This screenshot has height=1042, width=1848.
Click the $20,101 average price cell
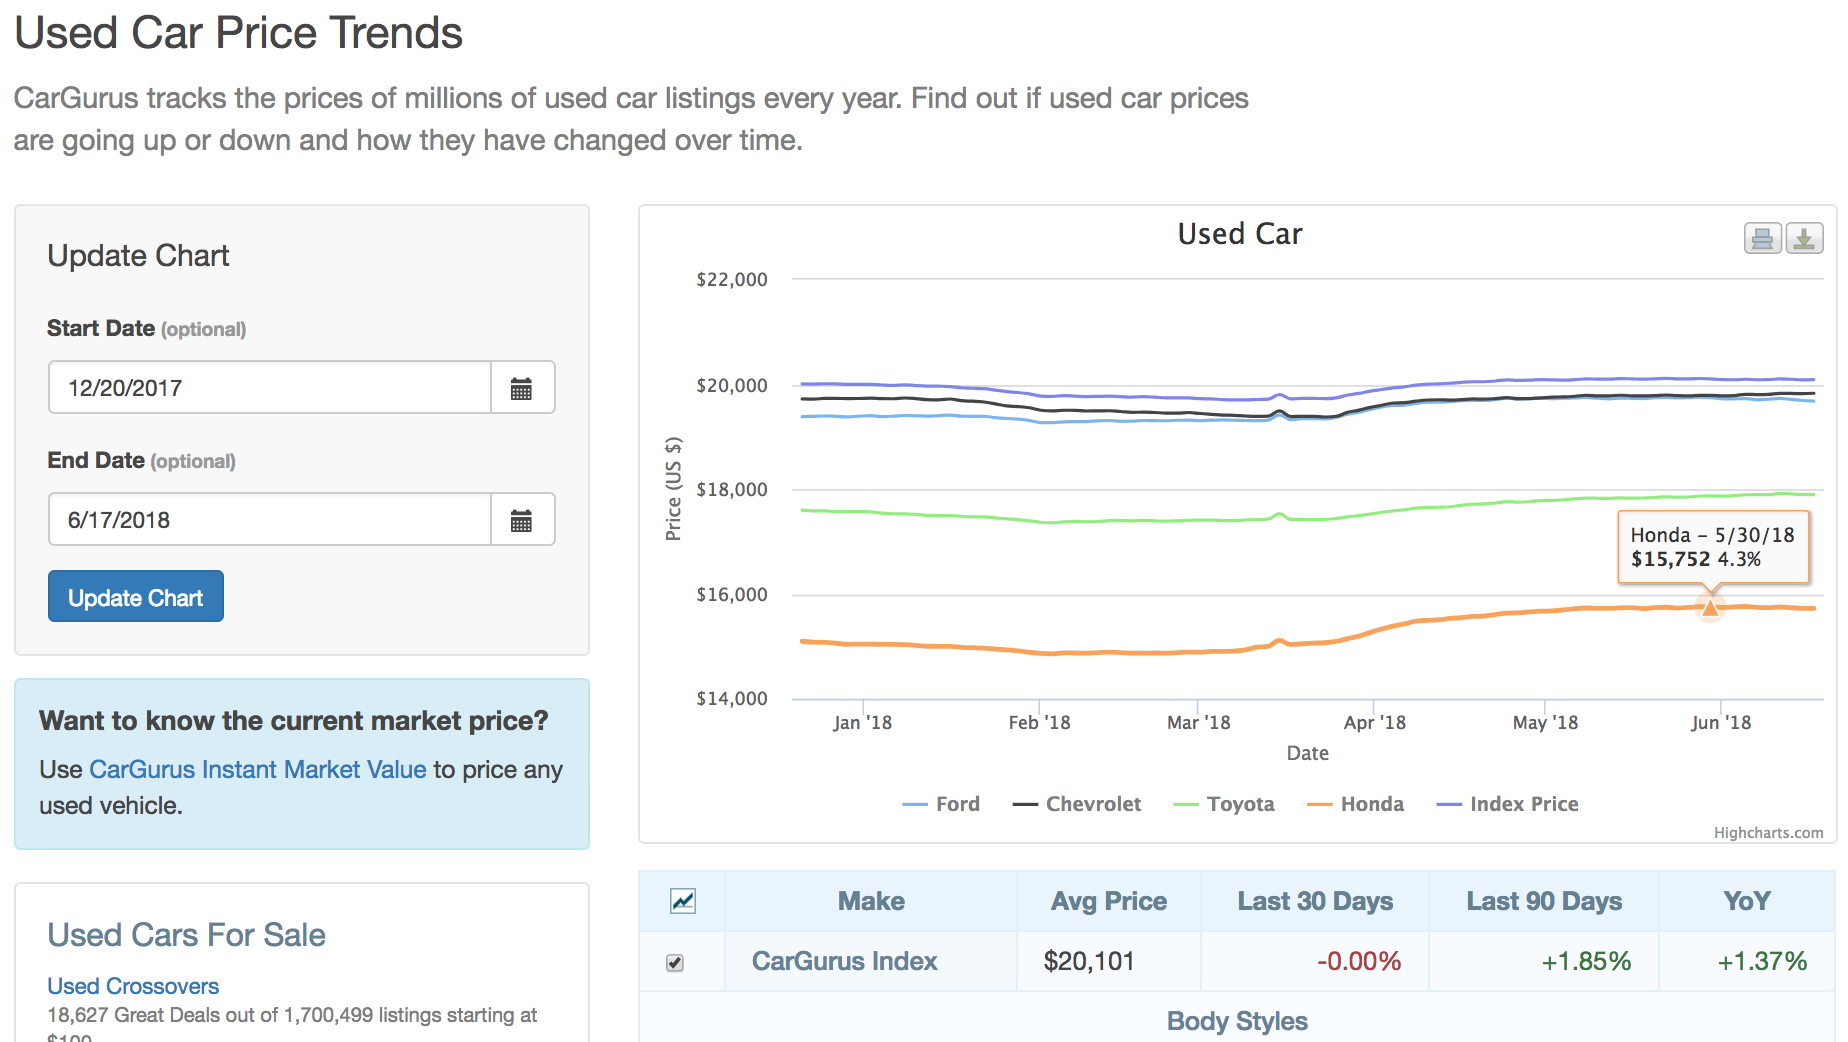click(1109, 961)
